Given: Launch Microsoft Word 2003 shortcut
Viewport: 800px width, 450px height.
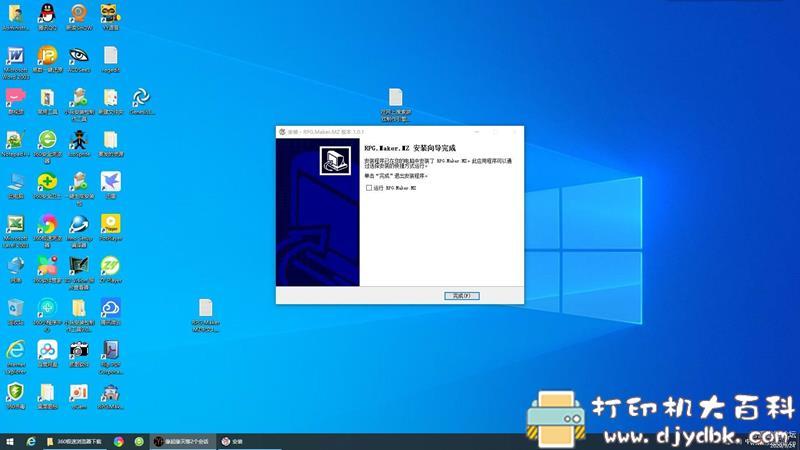Looking at the screenshot, I should click(16, 62).
